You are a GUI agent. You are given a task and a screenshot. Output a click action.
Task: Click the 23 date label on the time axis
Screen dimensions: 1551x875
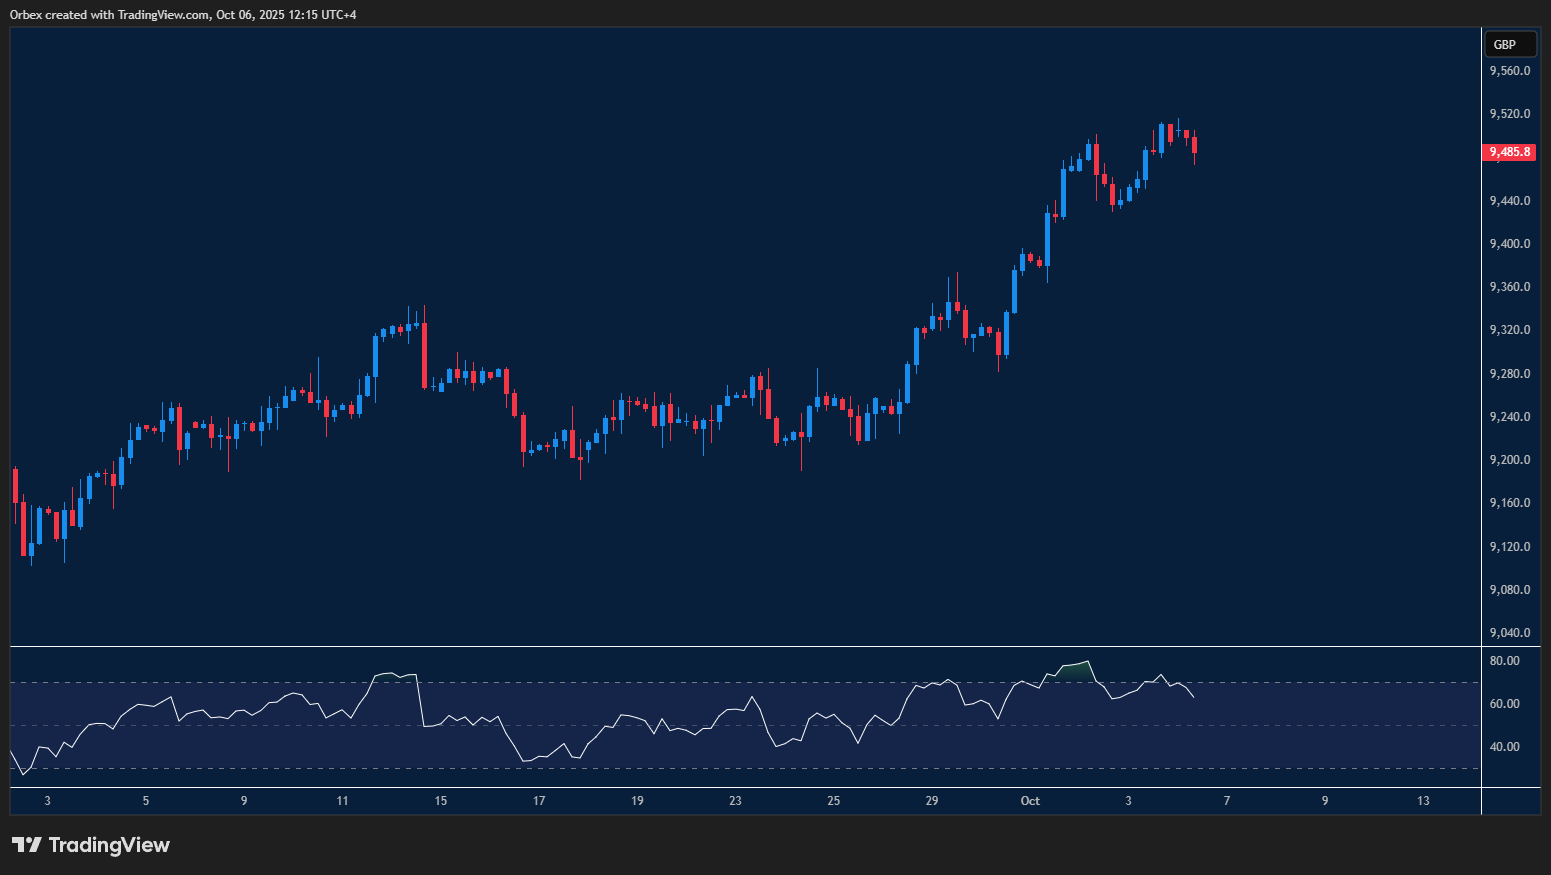point(735,801)
